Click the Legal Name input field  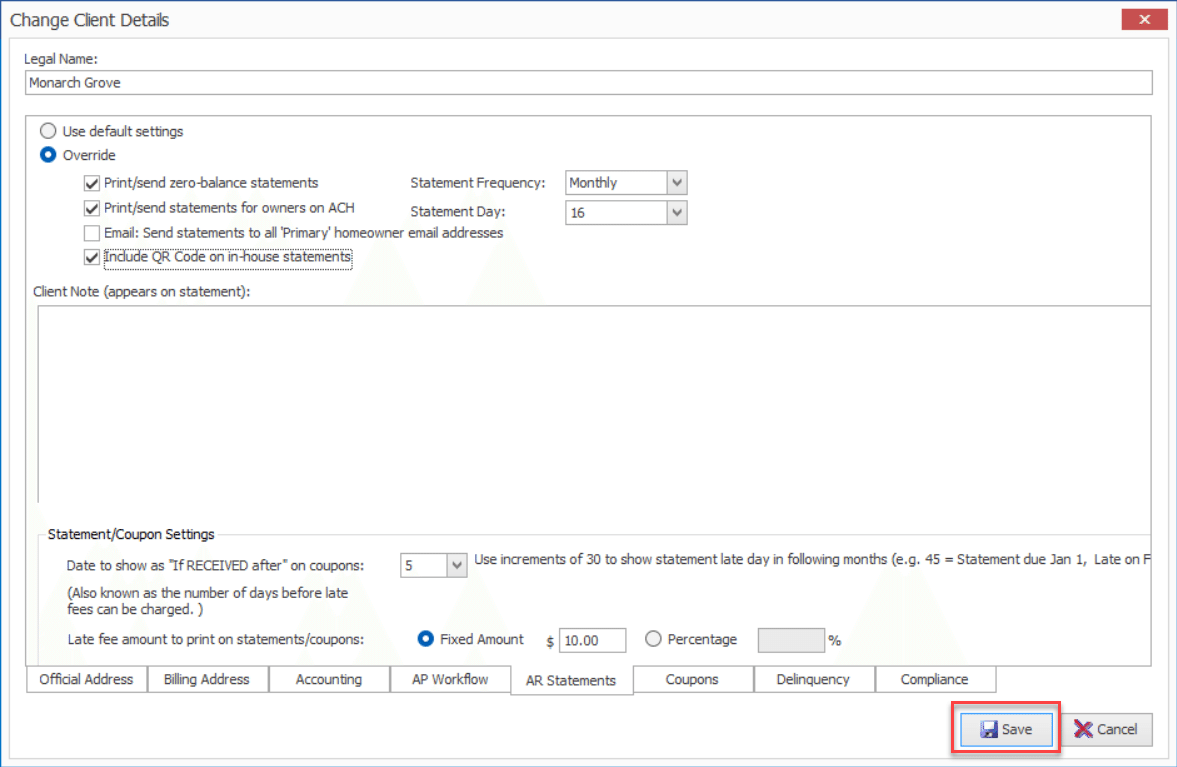click(x=588, y=83)
